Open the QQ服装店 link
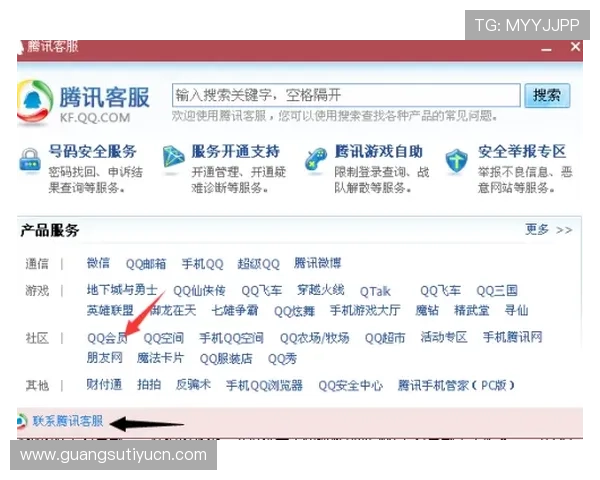The image size is (600, 480). click(x=226, y=359)
